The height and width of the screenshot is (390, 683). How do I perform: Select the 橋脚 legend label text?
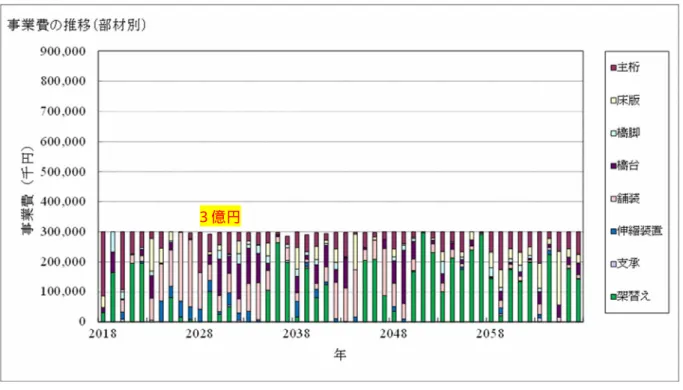click(x=629, y=133)
